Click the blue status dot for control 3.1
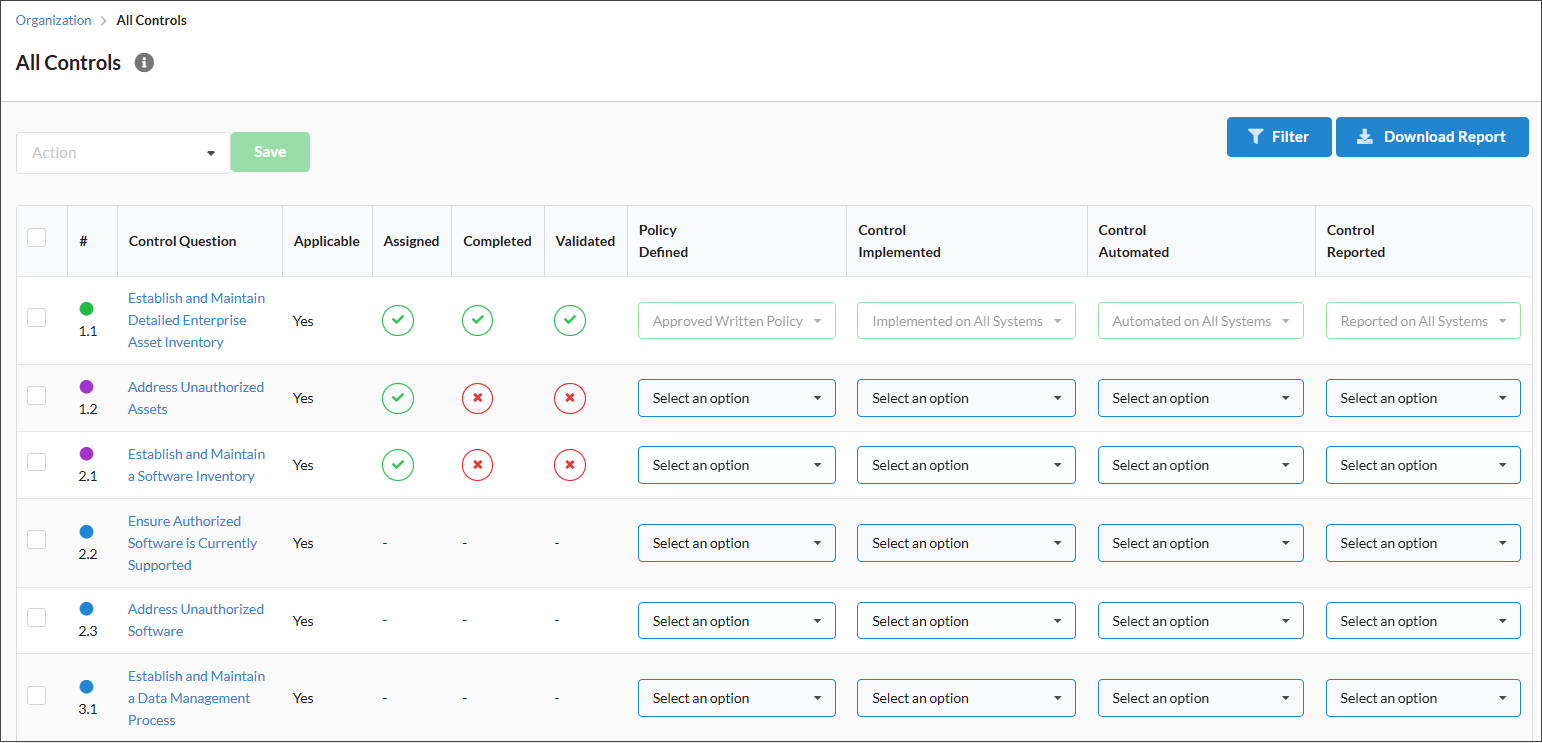The image size is (1542, 743). point(86,687)
